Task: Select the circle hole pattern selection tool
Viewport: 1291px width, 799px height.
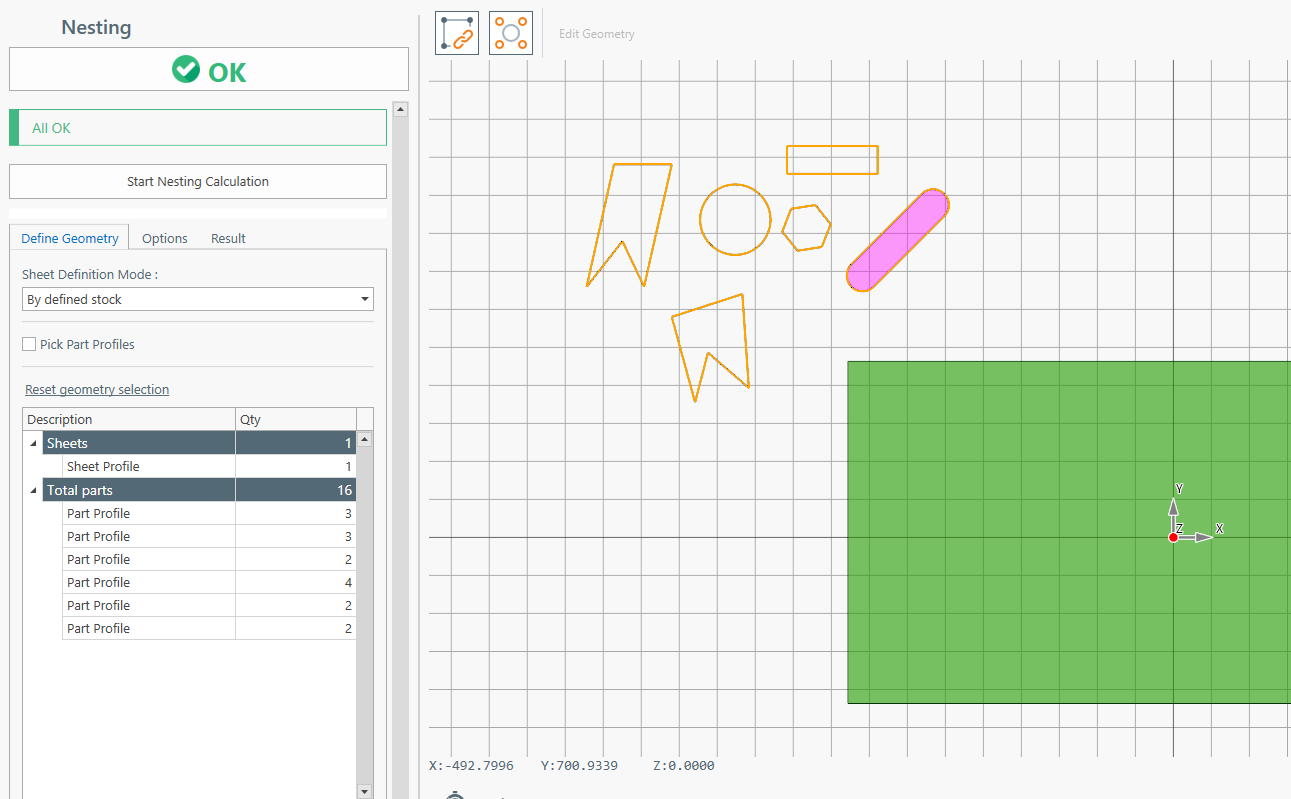Action: pos(511,33)
